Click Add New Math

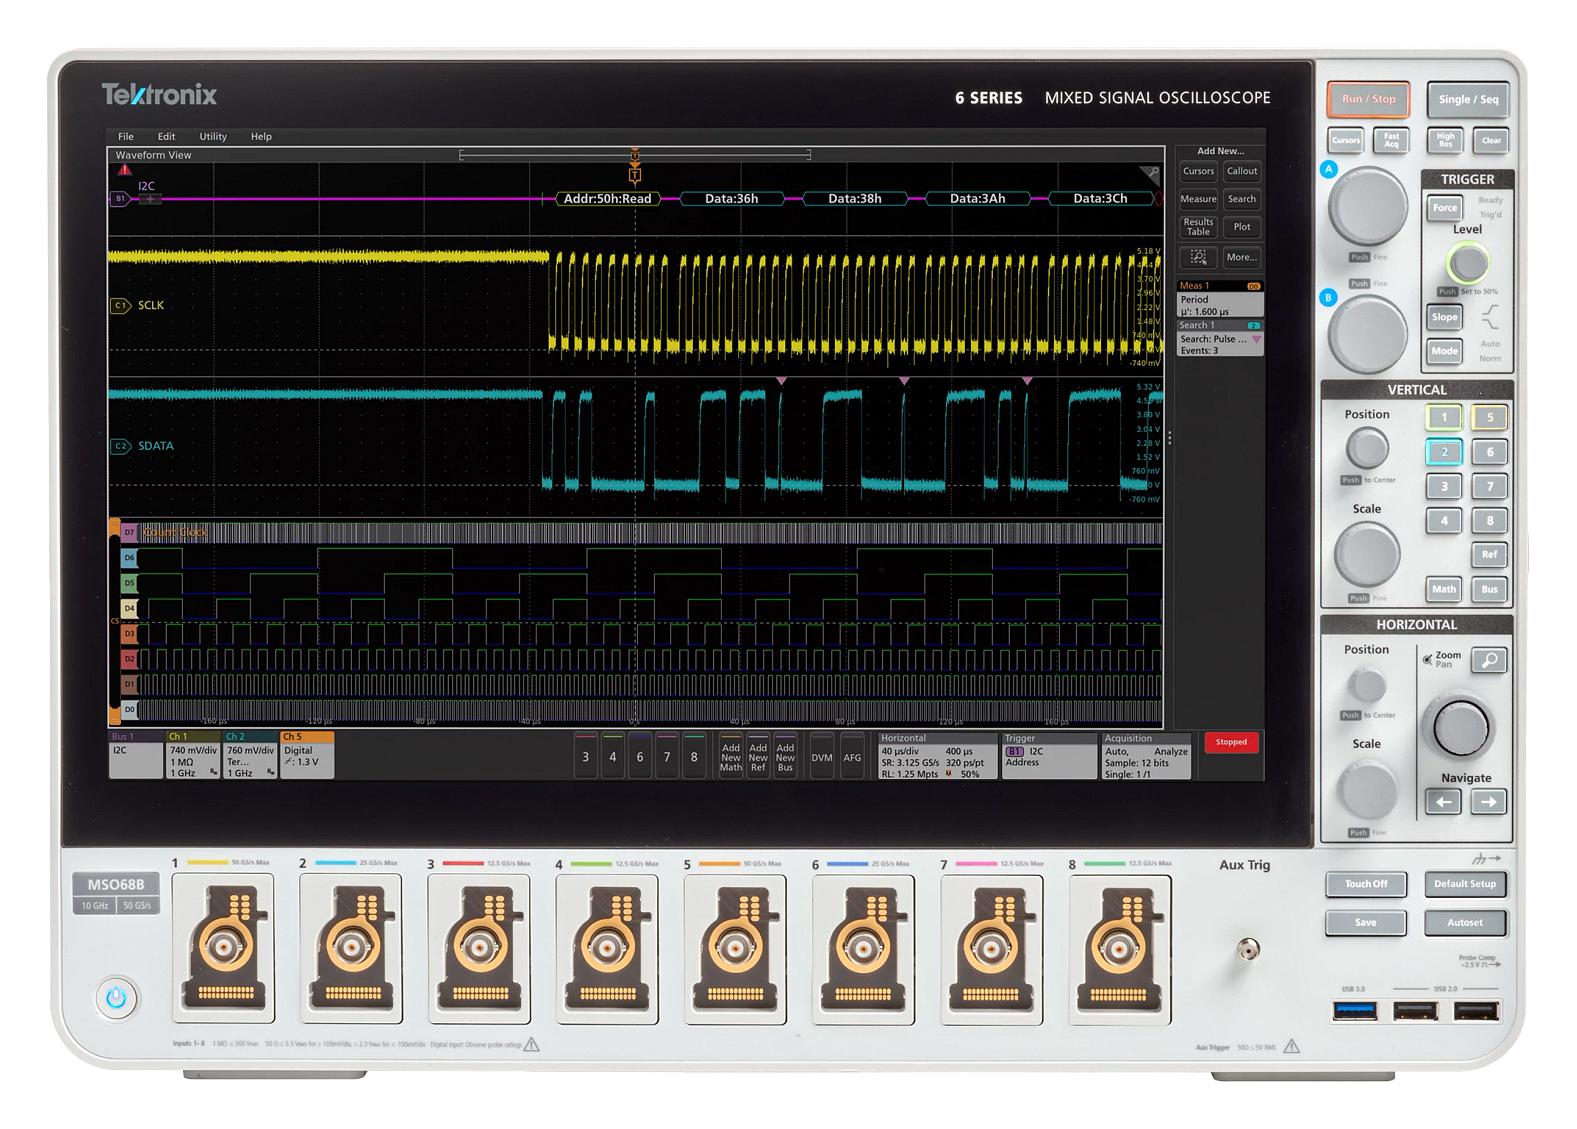click(x=731, y=757)
